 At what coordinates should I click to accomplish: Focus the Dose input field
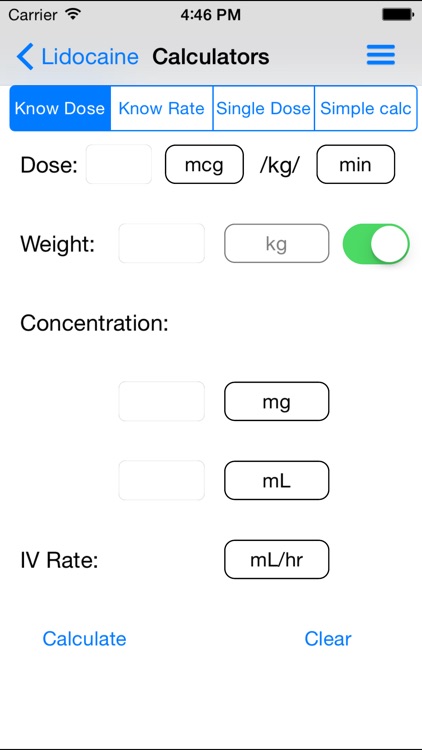(x=119, y=165)
